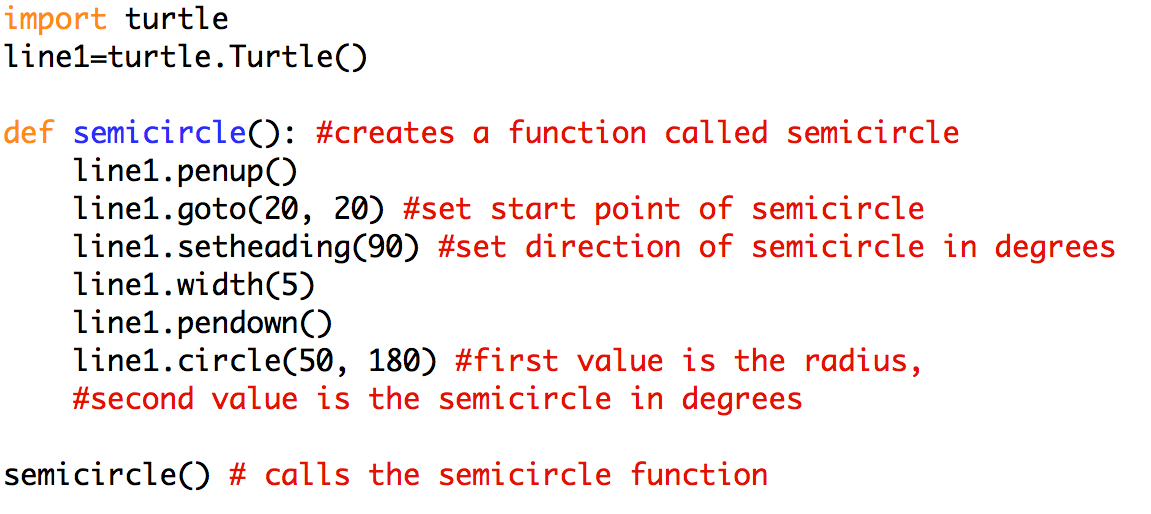Image resolution: width=1151 pixels, height=514 pixels.
Task: Click the 'creates a function called semicircle' comment
Action: [637, 133]
